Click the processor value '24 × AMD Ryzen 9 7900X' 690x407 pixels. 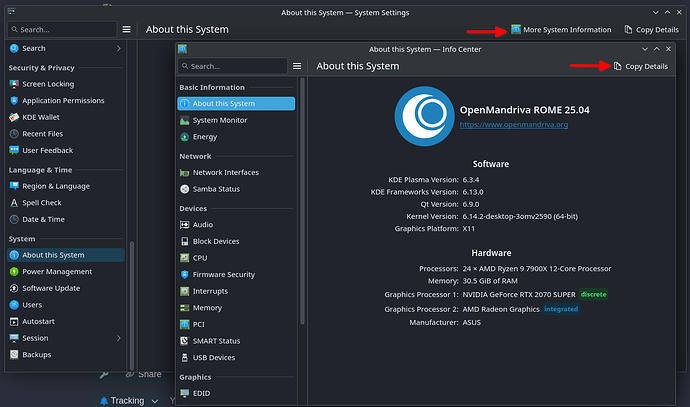(x=536, y=268)
